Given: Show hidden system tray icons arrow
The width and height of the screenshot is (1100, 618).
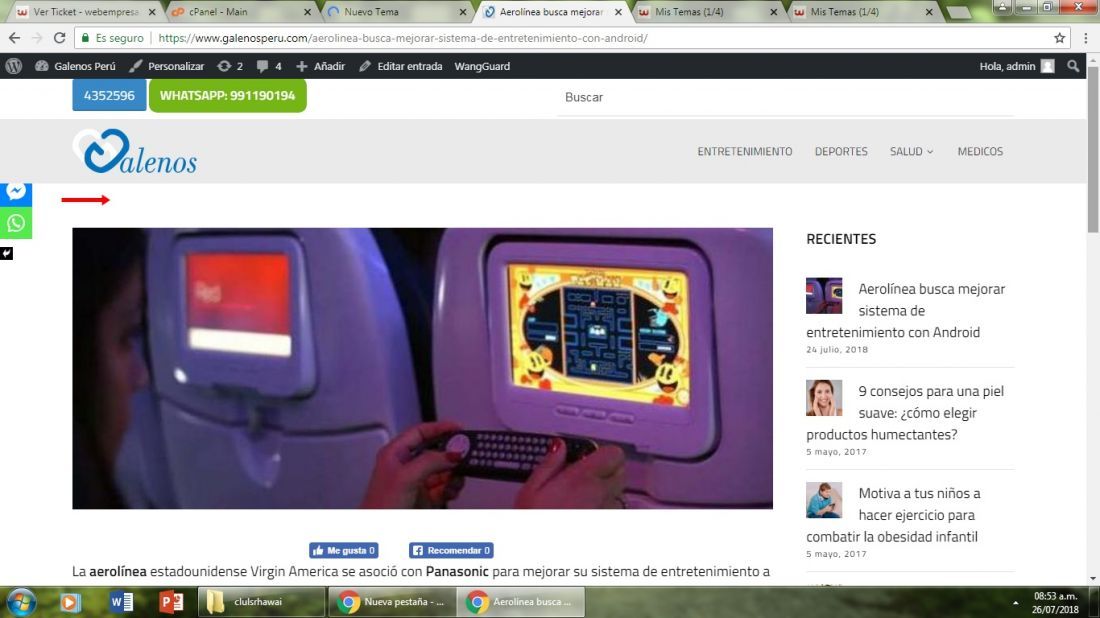Looking at the screenshot, I should [1015, 603].
